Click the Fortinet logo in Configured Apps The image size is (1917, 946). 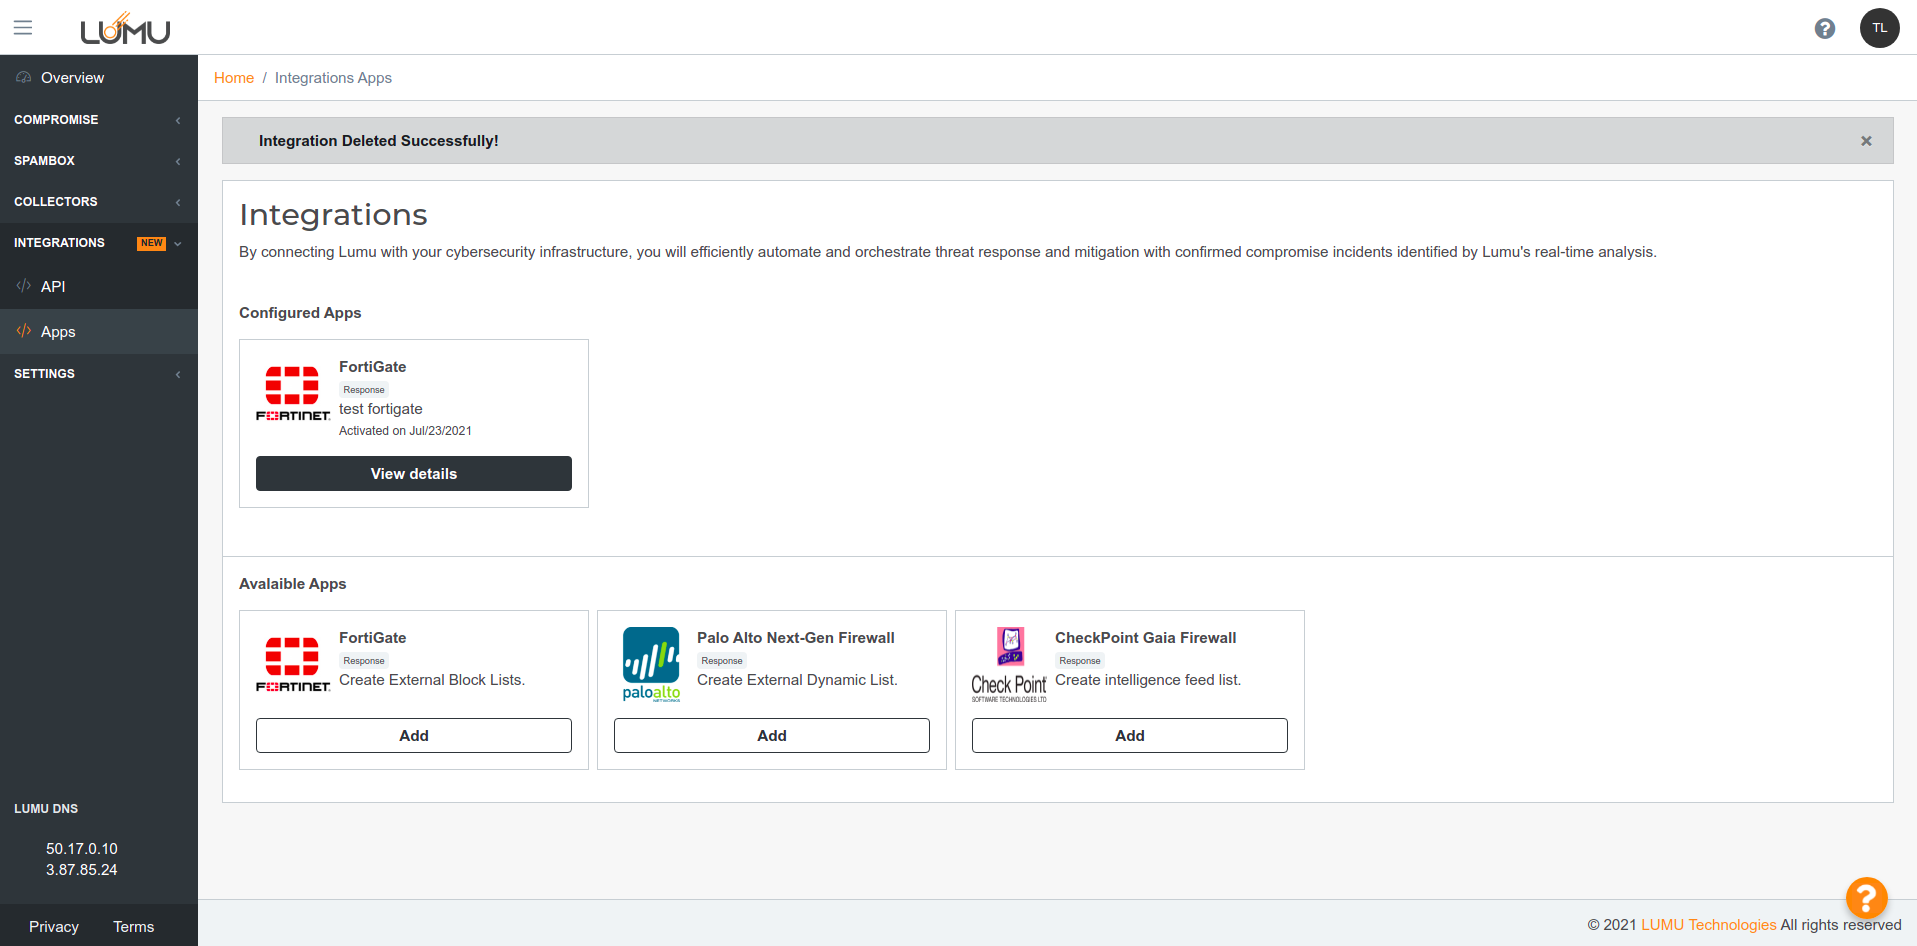tap(292, 393)
